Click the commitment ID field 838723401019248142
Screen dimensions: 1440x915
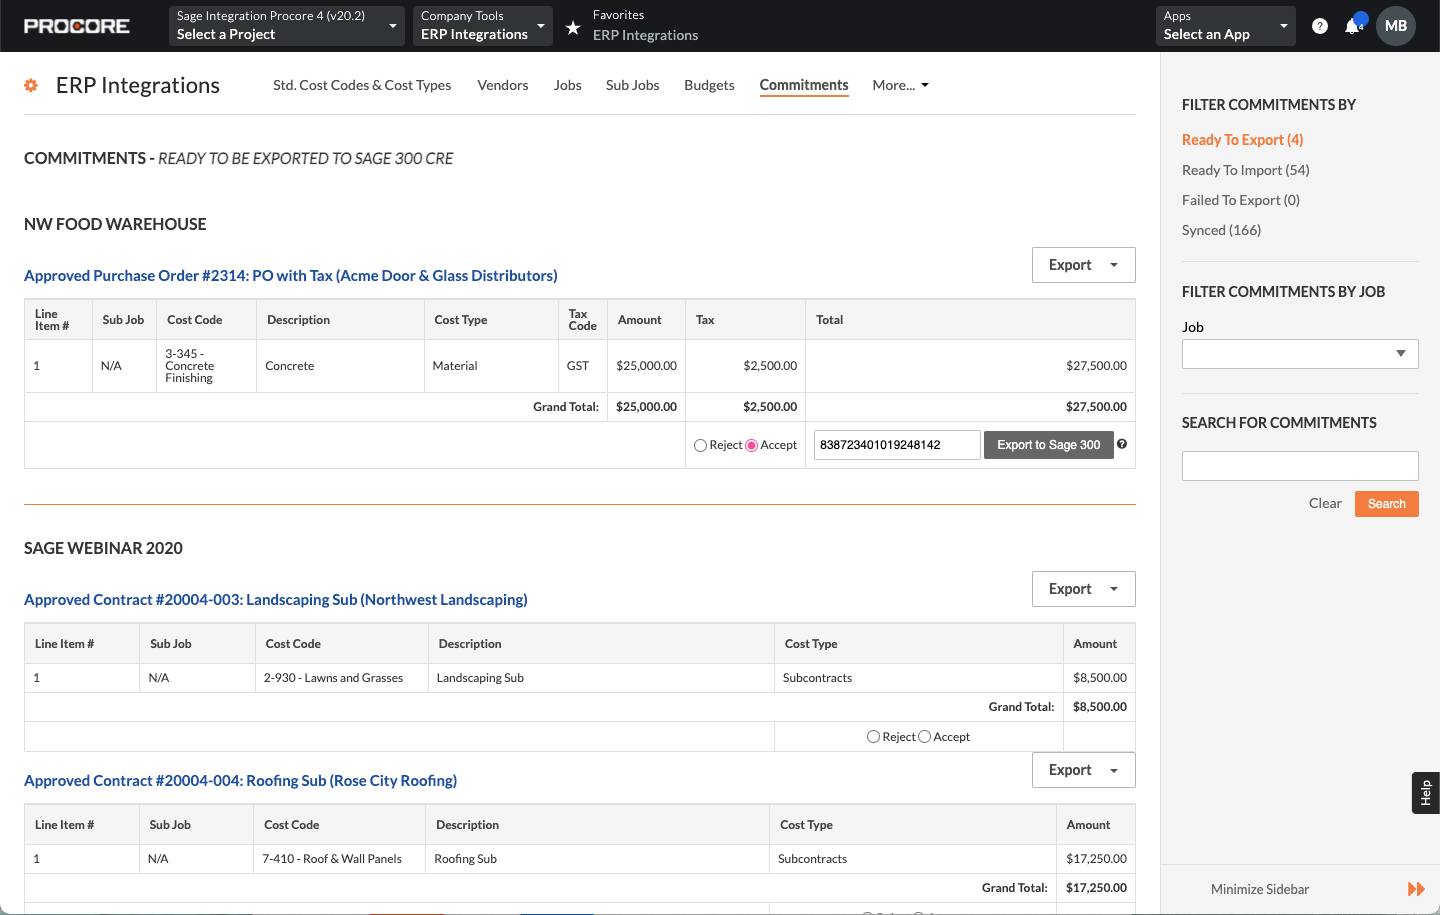pos(897,445)
